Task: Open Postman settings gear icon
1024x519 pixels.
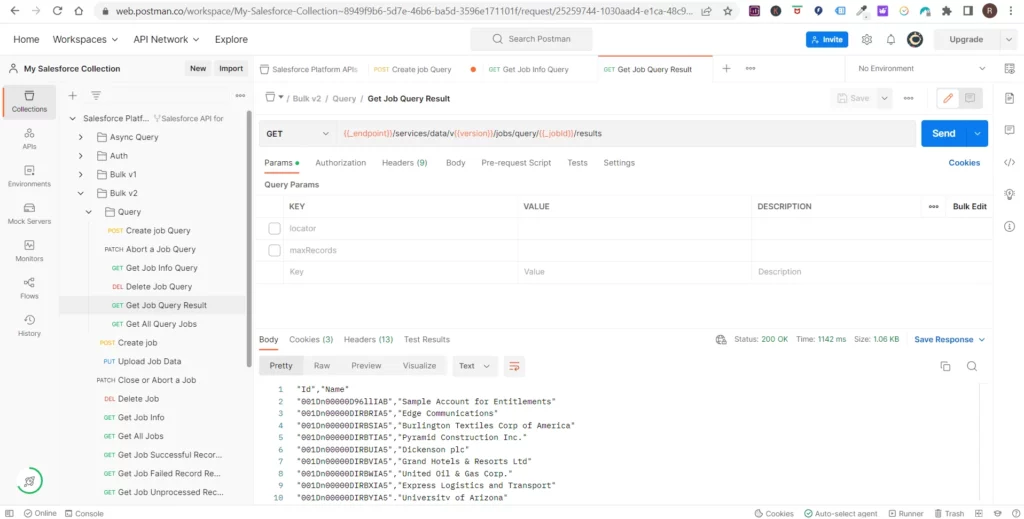Action: [x=867, y=39]
